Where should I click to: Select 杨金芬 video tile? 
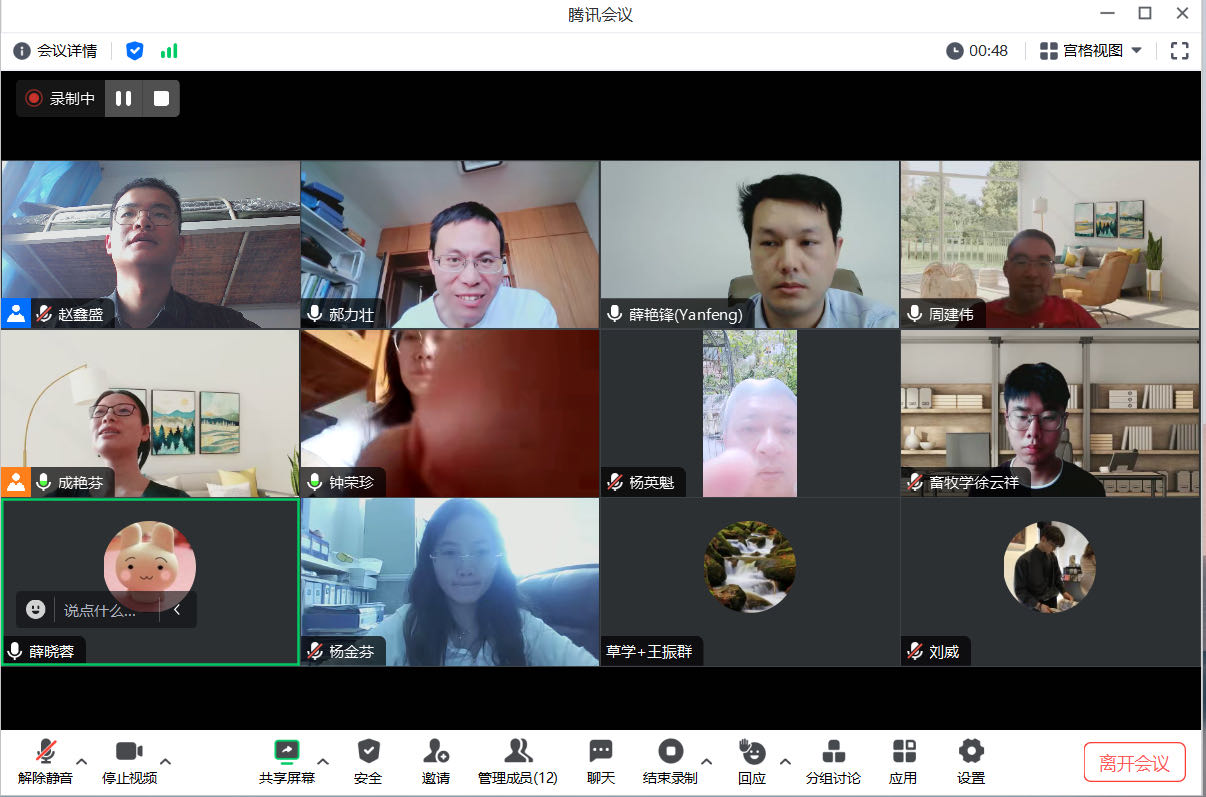click(450, 583)
